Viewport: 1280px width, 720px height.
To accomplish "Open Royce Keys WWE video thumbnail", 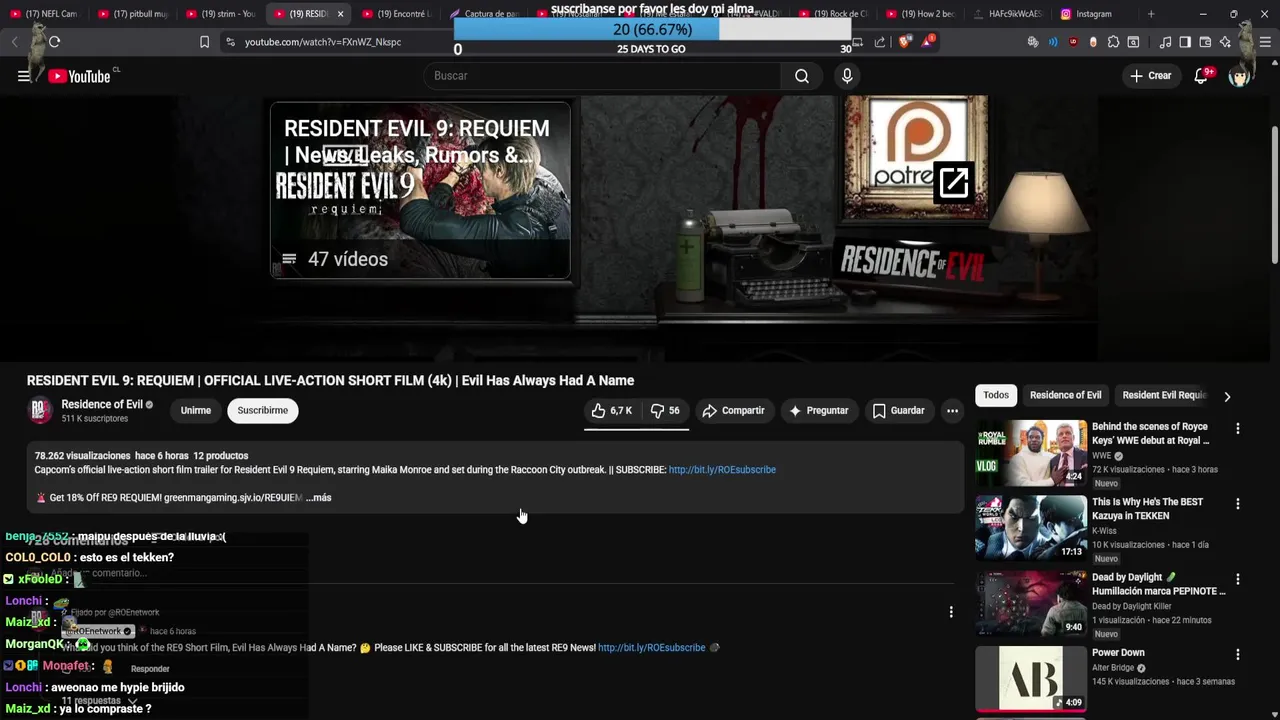I will (x=1031, y=453).
